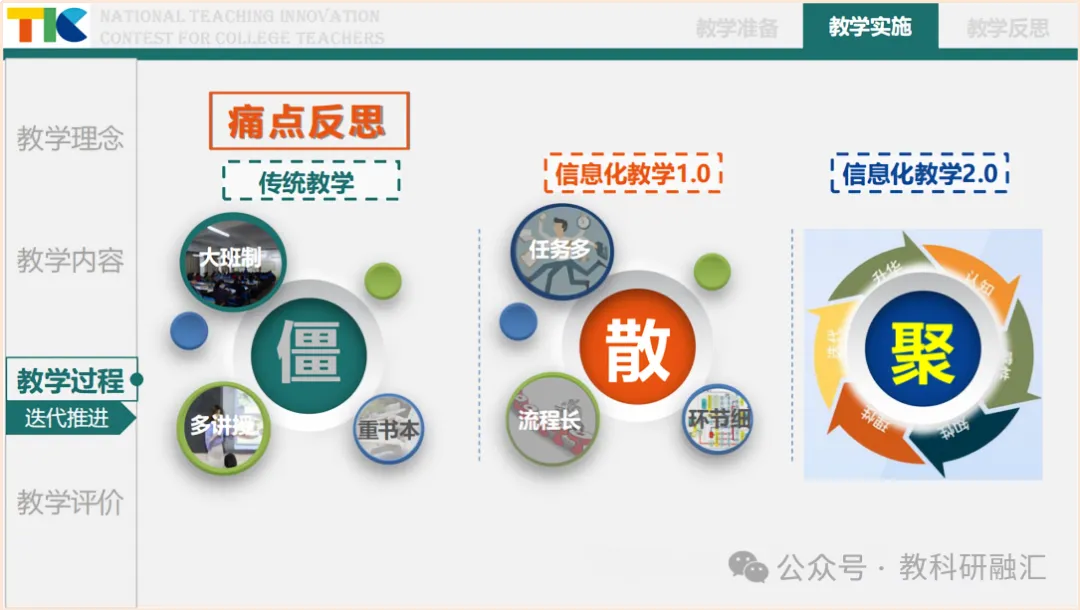Click the 信息化教学1.0 label
The width and height of the screenshot is (1080, 610).
coord(632,173)
